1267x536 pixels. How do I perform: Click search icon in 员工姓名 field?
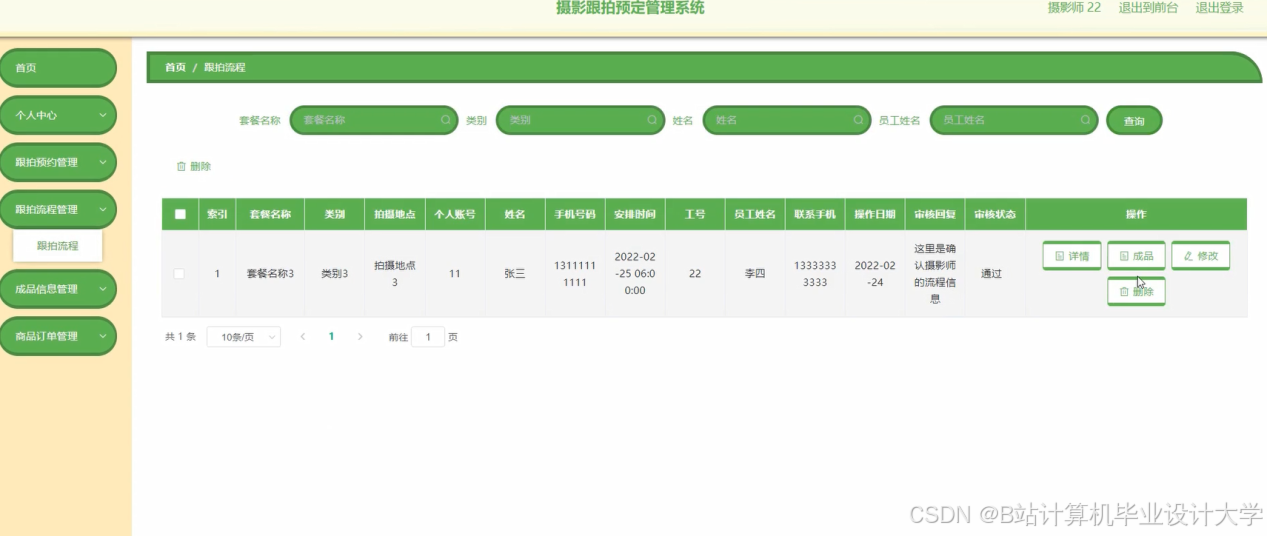[1086, 120]
